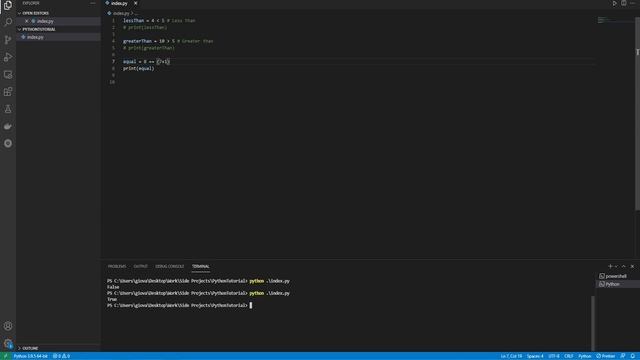
Task: Open the circular icon below Docker
Action: 8,143
